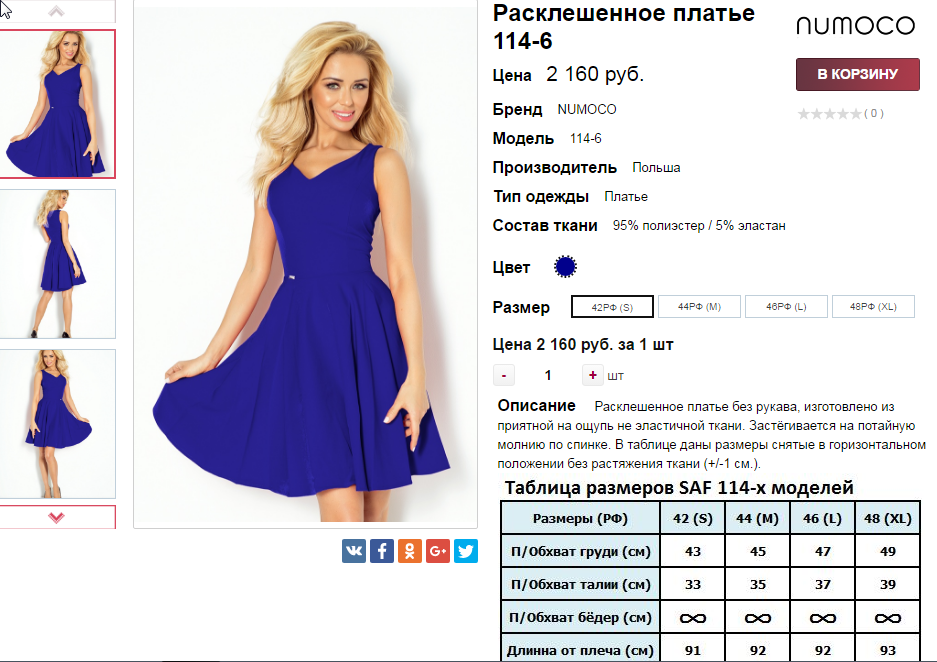View the back-view dress thumbnail
The height and width of the screenshot is (662, 937).
57,264
